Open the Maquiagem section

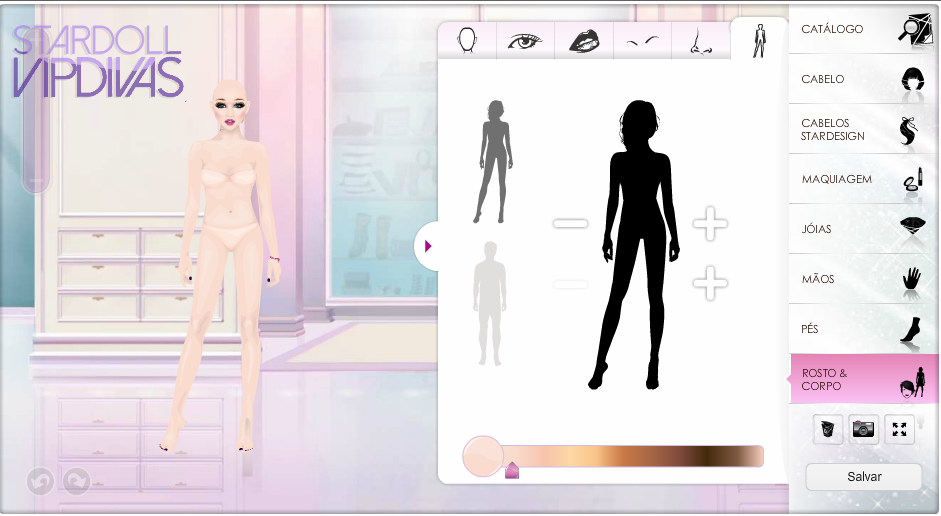click(864, 179)
